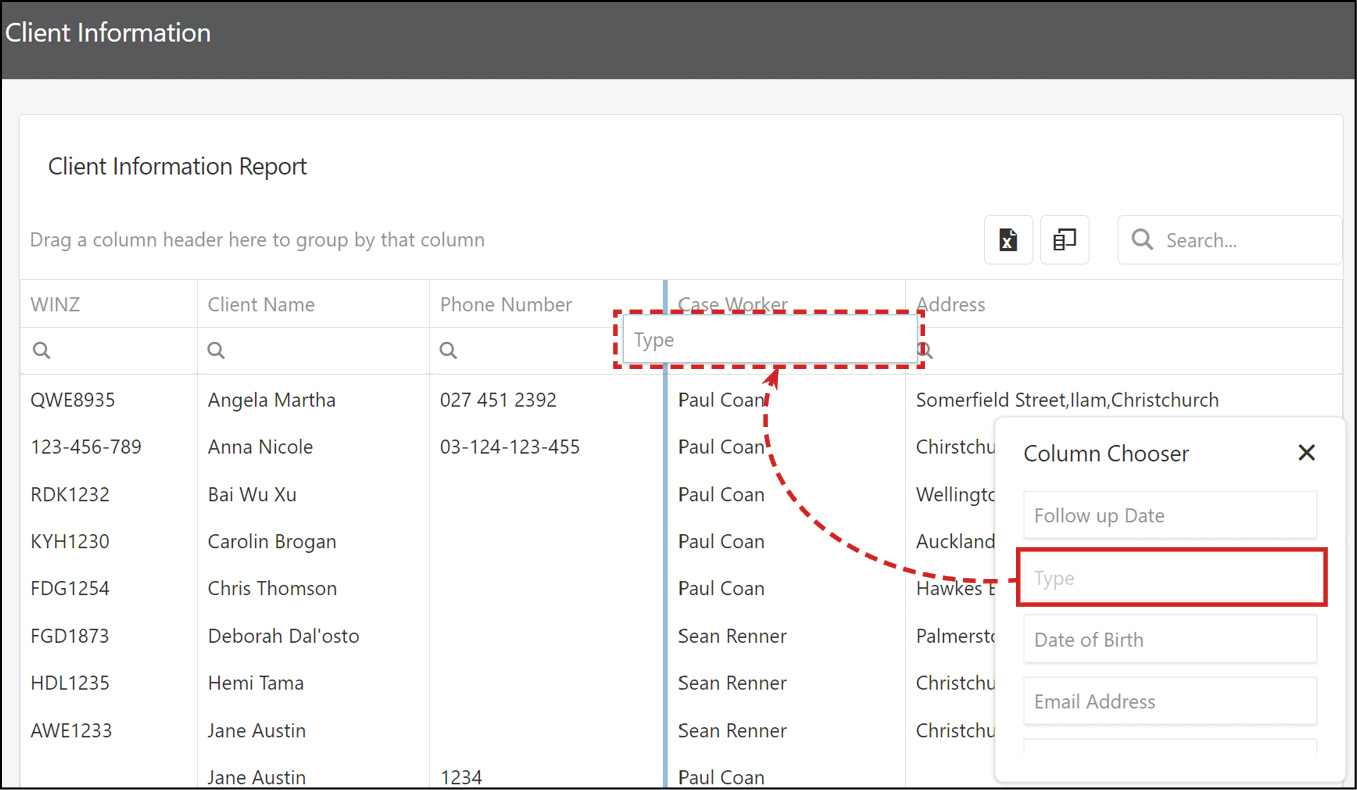Select Date of Birth in the Column Chooser
The height and width of the screenshot is (790, 1357).
pyautogui.click(x=1170, y=639)
